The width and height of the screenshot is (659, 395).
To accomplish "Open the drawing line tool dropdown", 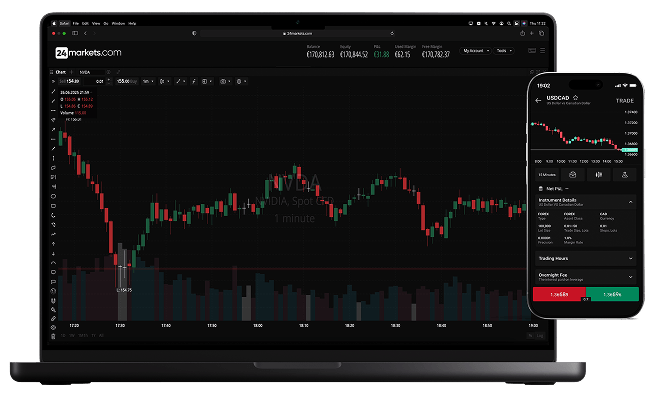I will pyautogui.click(x=181, y=81).
